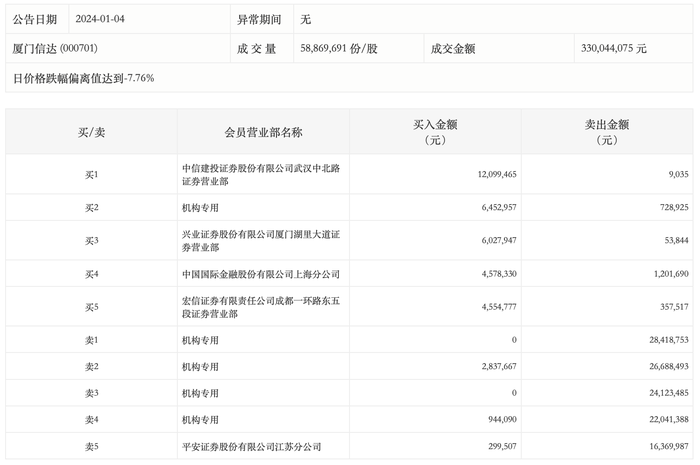This screenshot has width=700, height=465.
Task: Select buy amount 6,452,957
Action: click(499, 208)
